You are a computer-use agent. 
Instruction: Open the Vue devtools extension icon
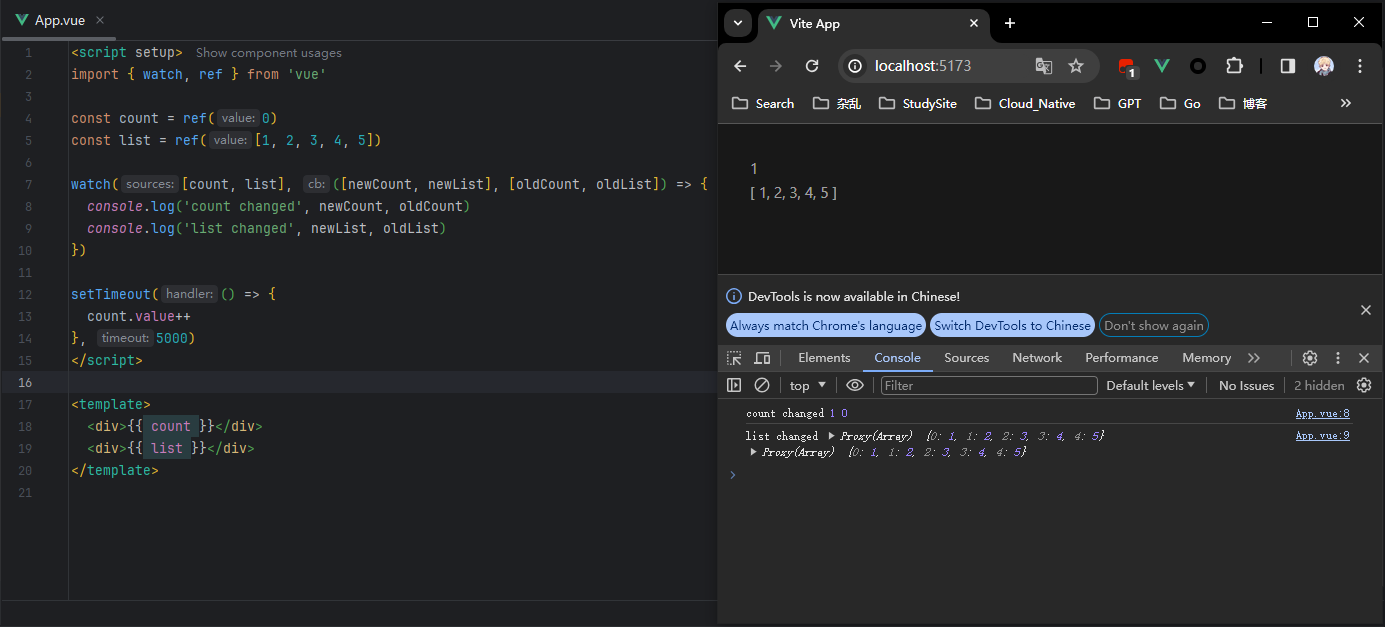click(x=1162, y=66)
